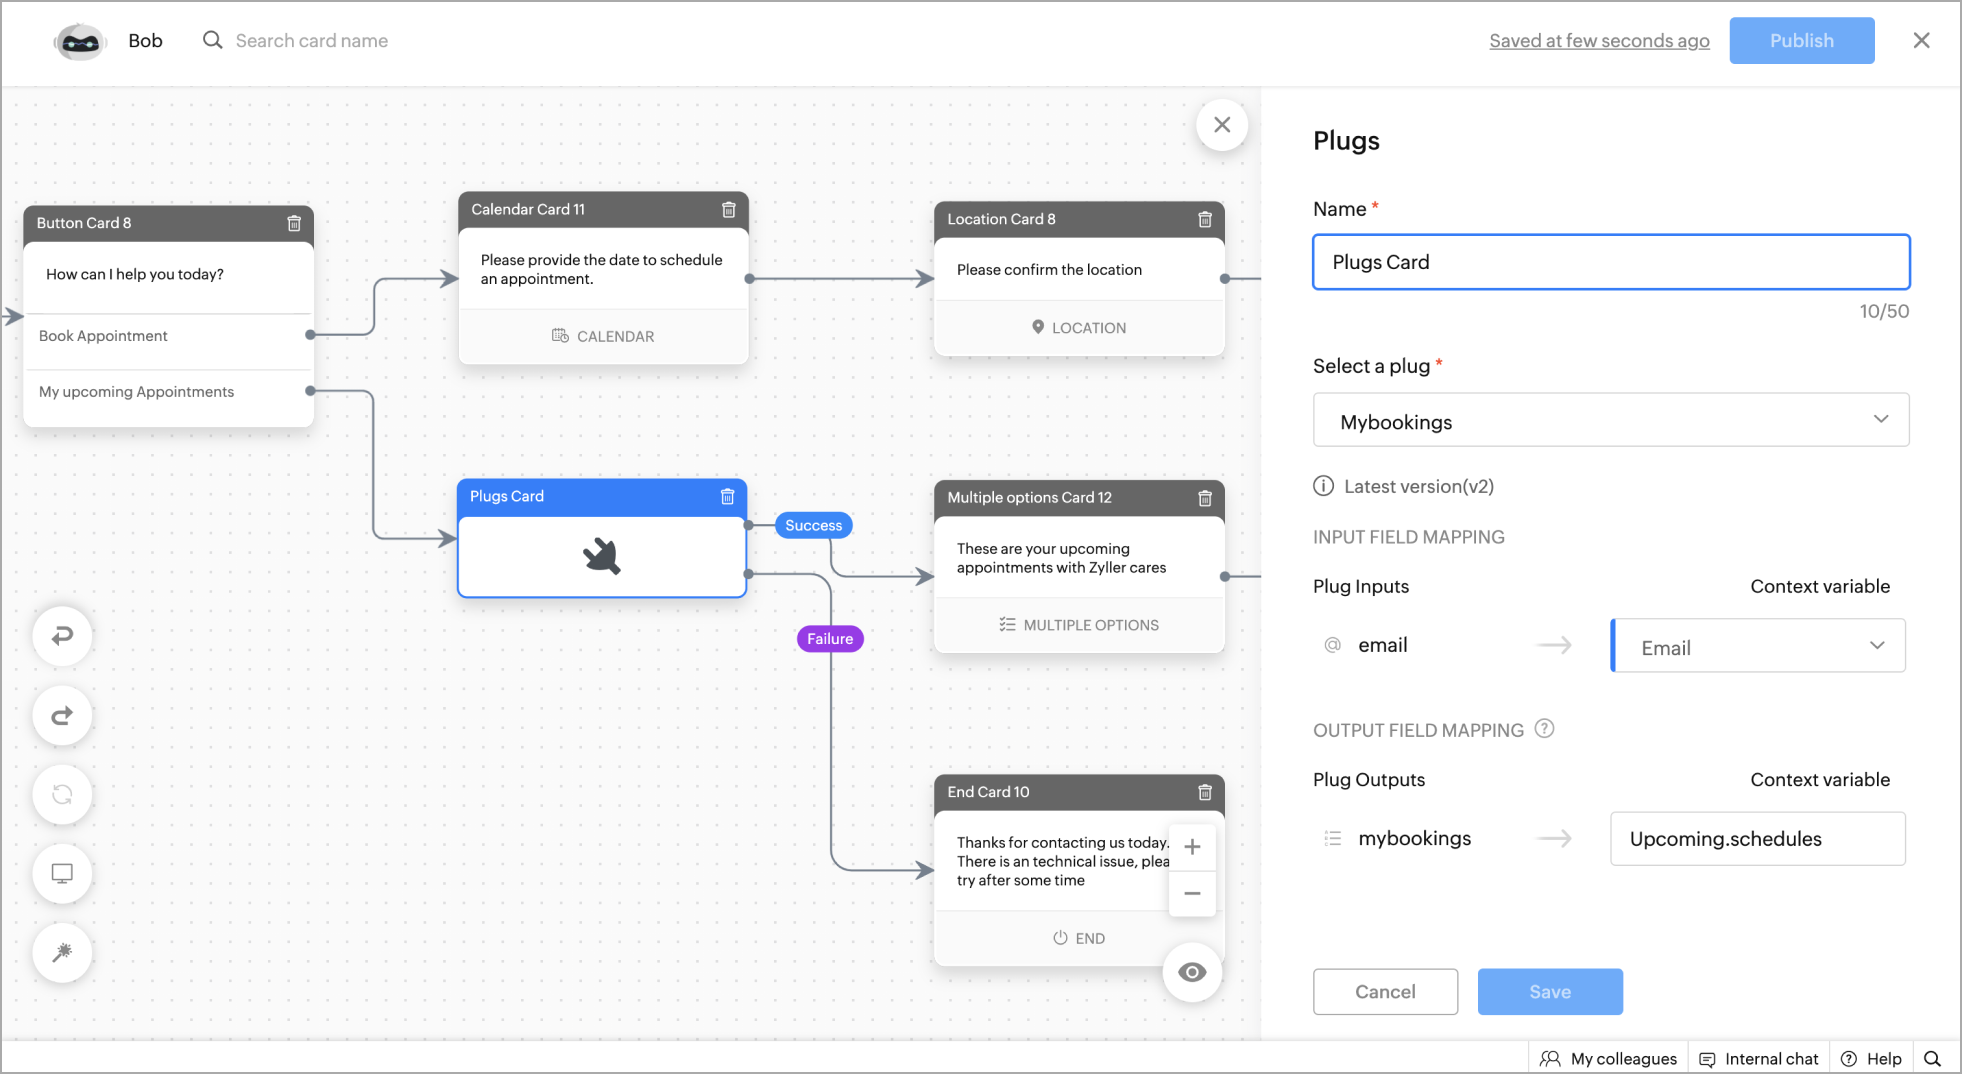Image resolution: width=1962 pixels, height=1074 pixels.
Task: Select the Book Appointment option
Action: [168, 336]
